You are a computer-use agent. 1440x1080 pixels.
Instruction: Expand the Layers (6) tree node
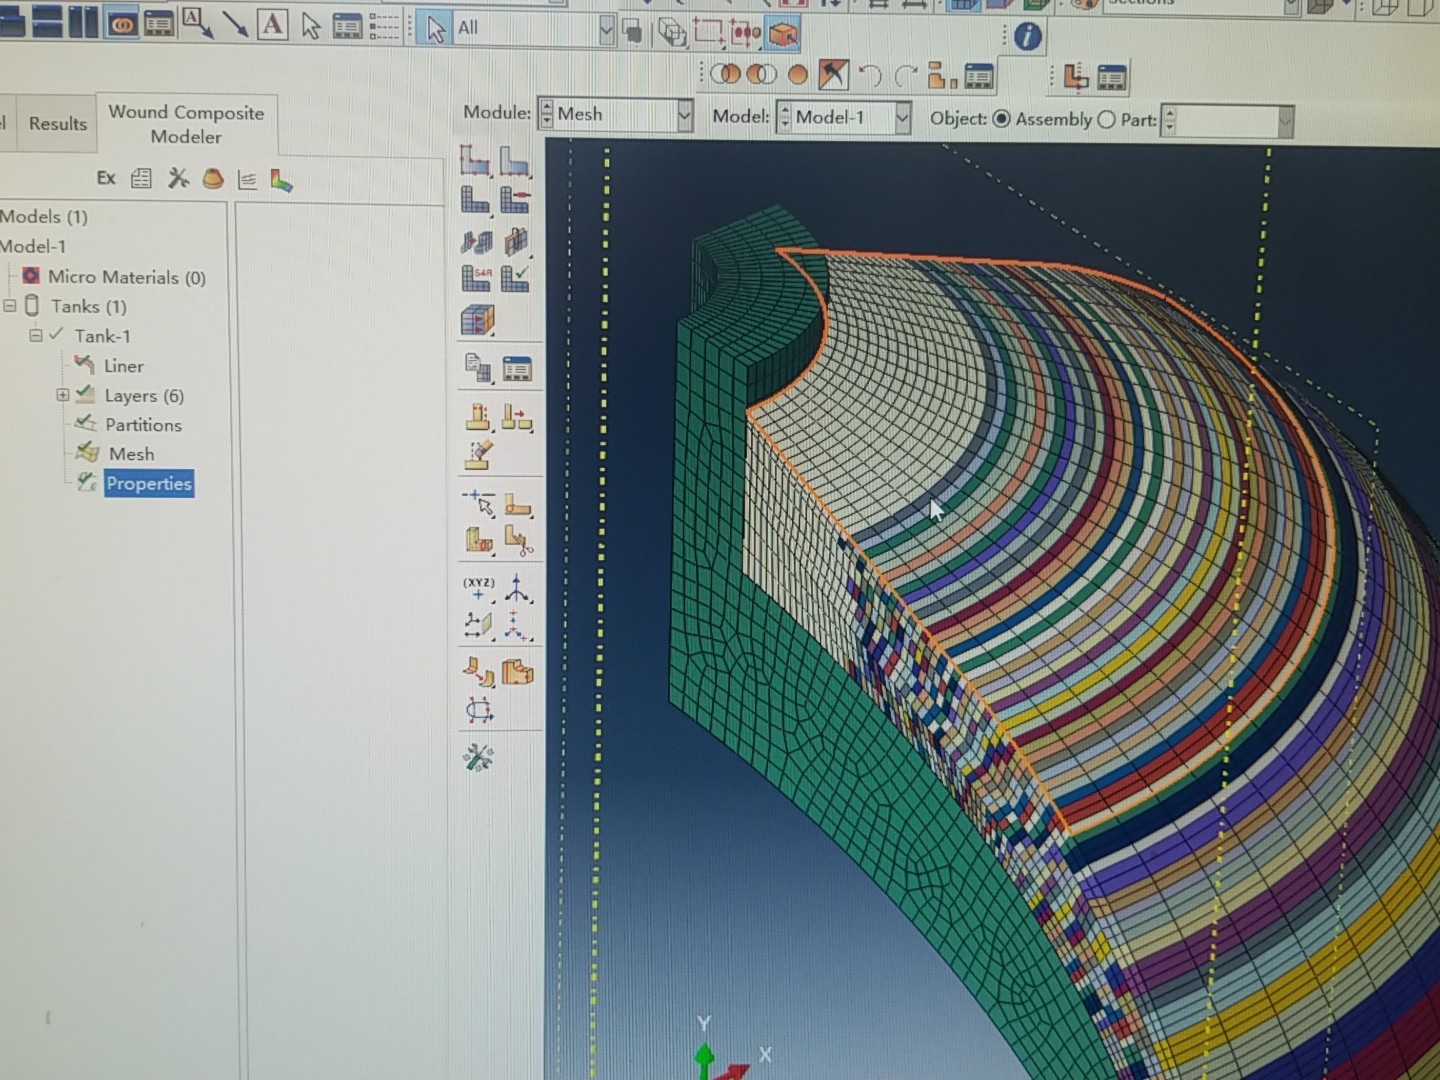coord(64,395)
